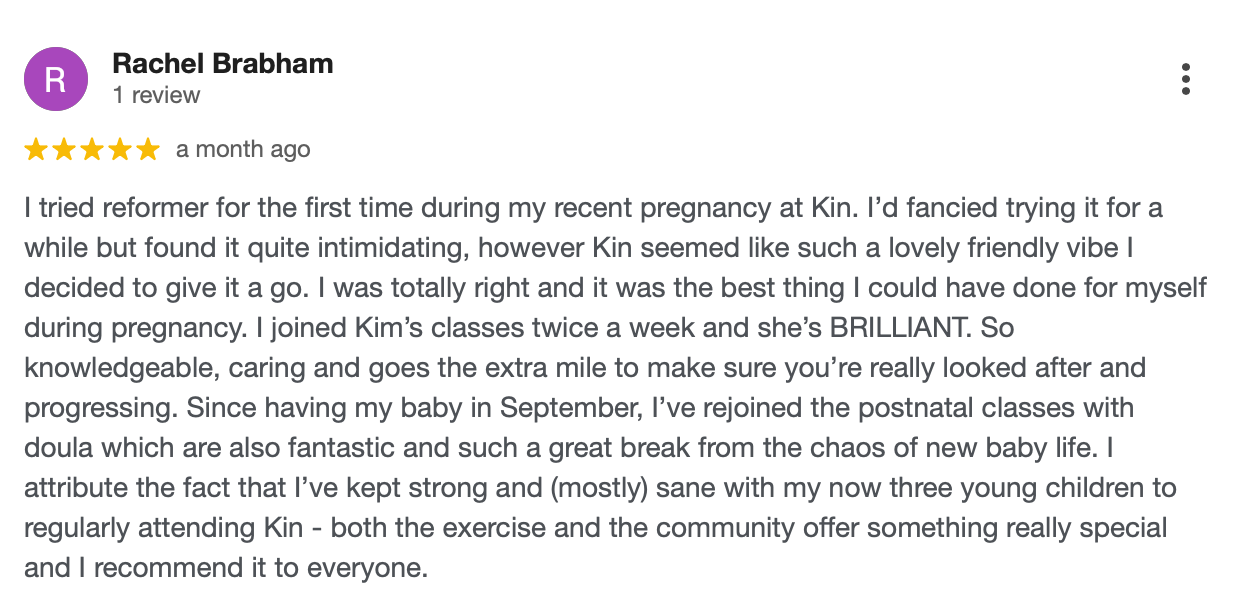1254x600 pixels.
Task: Click the "a month ago" timestamp
Action: point(243,150)
